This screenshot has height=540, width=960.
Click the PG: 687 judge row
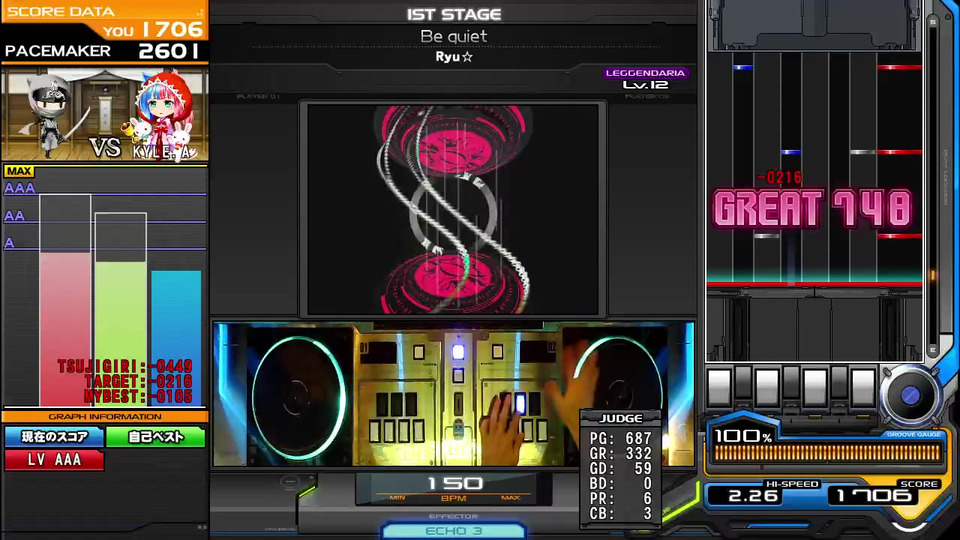(620, 438)
